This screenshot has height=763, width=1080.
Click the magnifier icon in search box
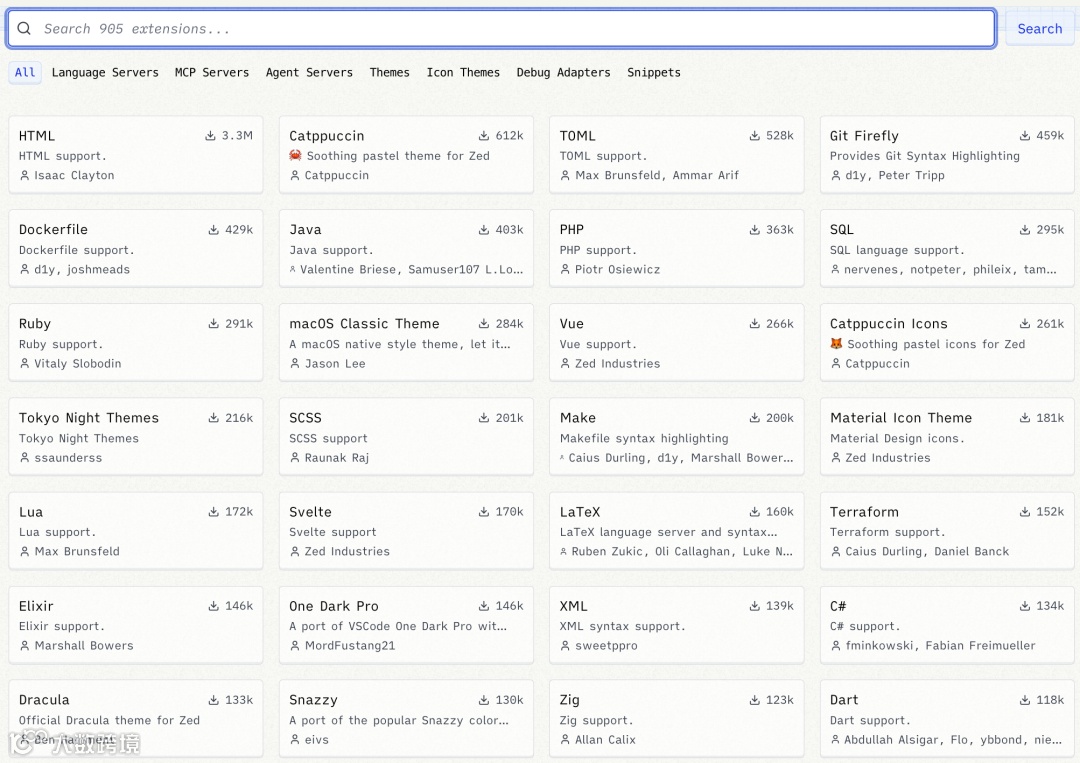tap(24, 28)
